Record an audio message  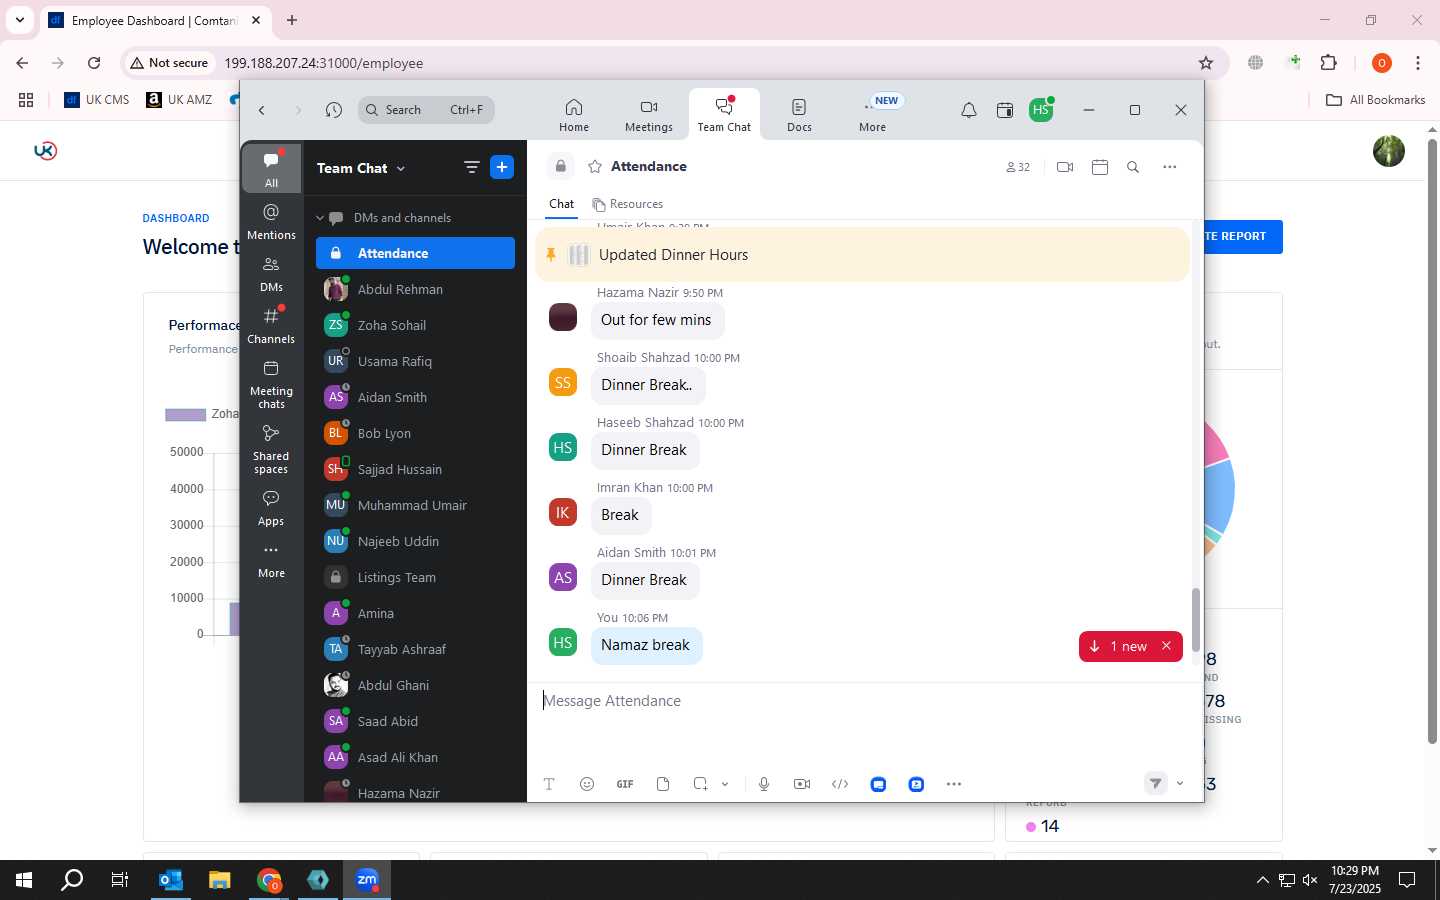coord(764,784)
